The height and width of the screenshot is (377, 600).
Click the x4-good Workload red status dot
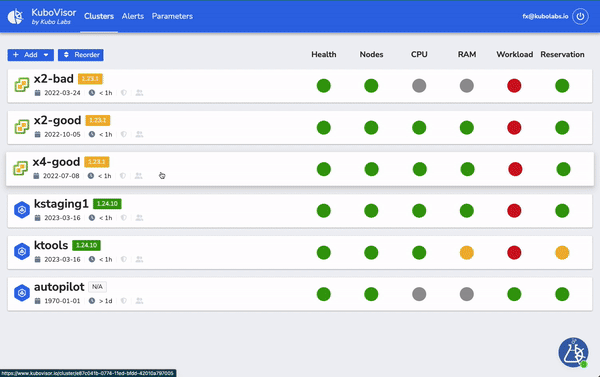pyautogui.click(x=515, y=169)
